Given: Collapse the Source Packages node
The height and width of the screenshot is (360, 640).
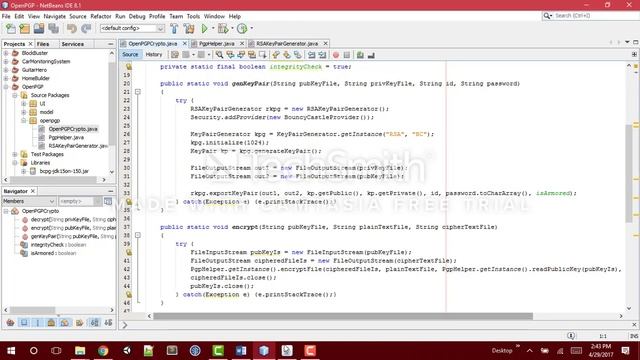Looking at the screenshot, I should pos(15,95).
